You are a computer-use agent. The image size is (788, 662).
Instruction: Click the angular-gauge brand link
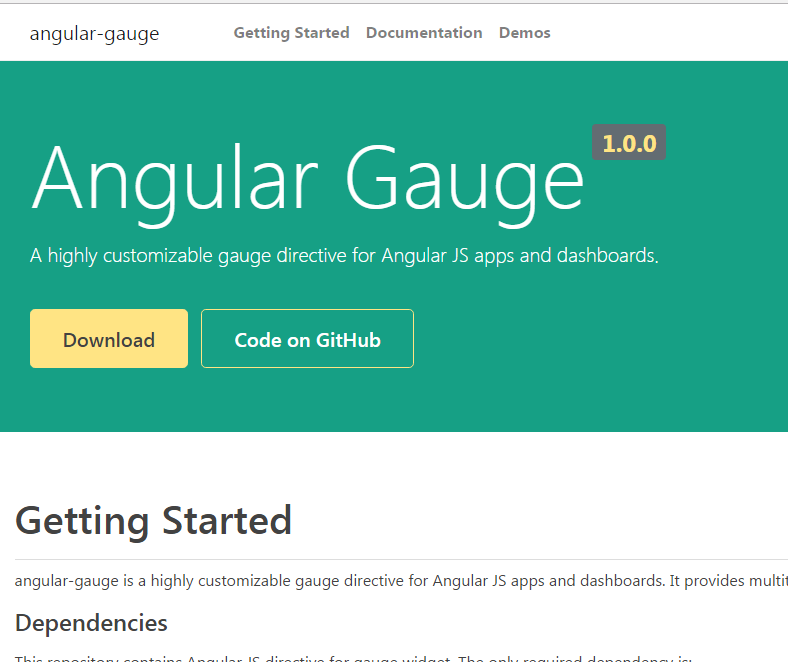(x=94, y=33)
